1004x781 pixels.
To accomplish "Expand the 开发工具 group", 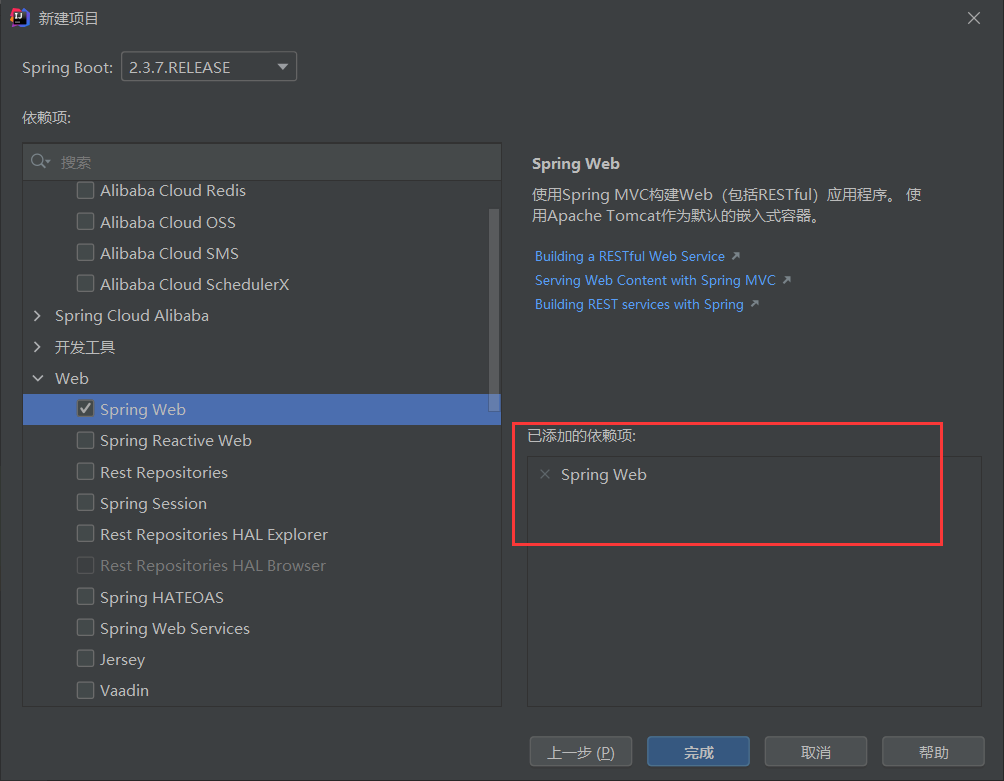I will [x=37, y=347].
